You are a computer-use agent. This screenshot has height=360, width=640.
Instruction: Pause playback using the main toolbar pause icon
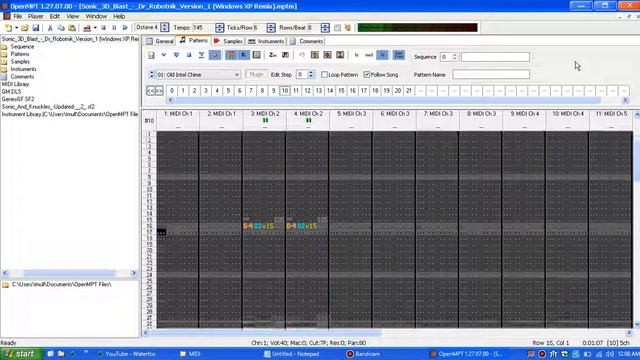(114, 28)
